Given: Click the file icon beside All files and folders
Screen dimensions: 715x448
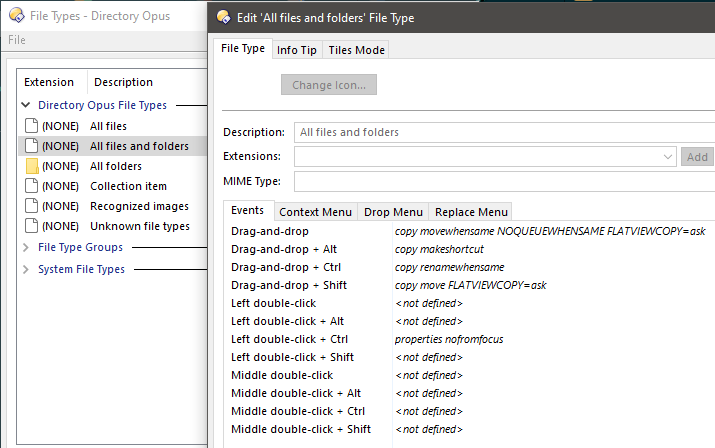Looking at the screenshot, I should coord(31,146).
